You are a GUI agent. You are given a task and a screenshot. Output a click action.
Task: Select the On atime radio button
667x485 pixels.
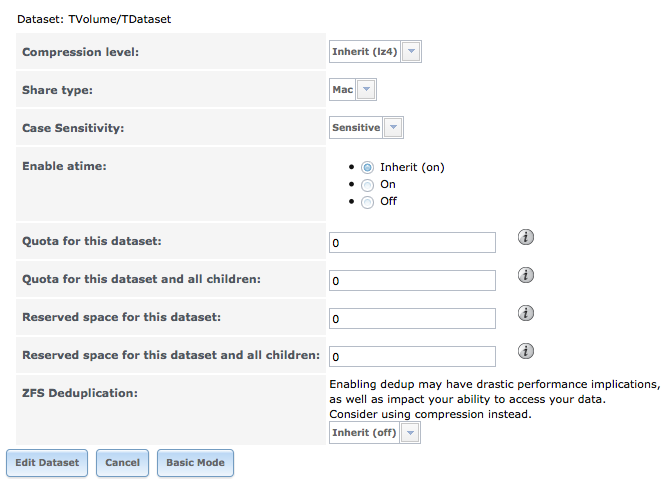(368, 185)
